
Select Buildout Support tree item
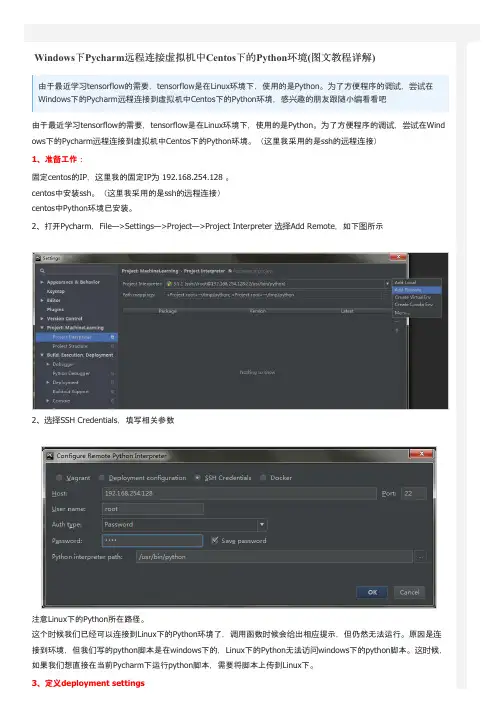71,391
